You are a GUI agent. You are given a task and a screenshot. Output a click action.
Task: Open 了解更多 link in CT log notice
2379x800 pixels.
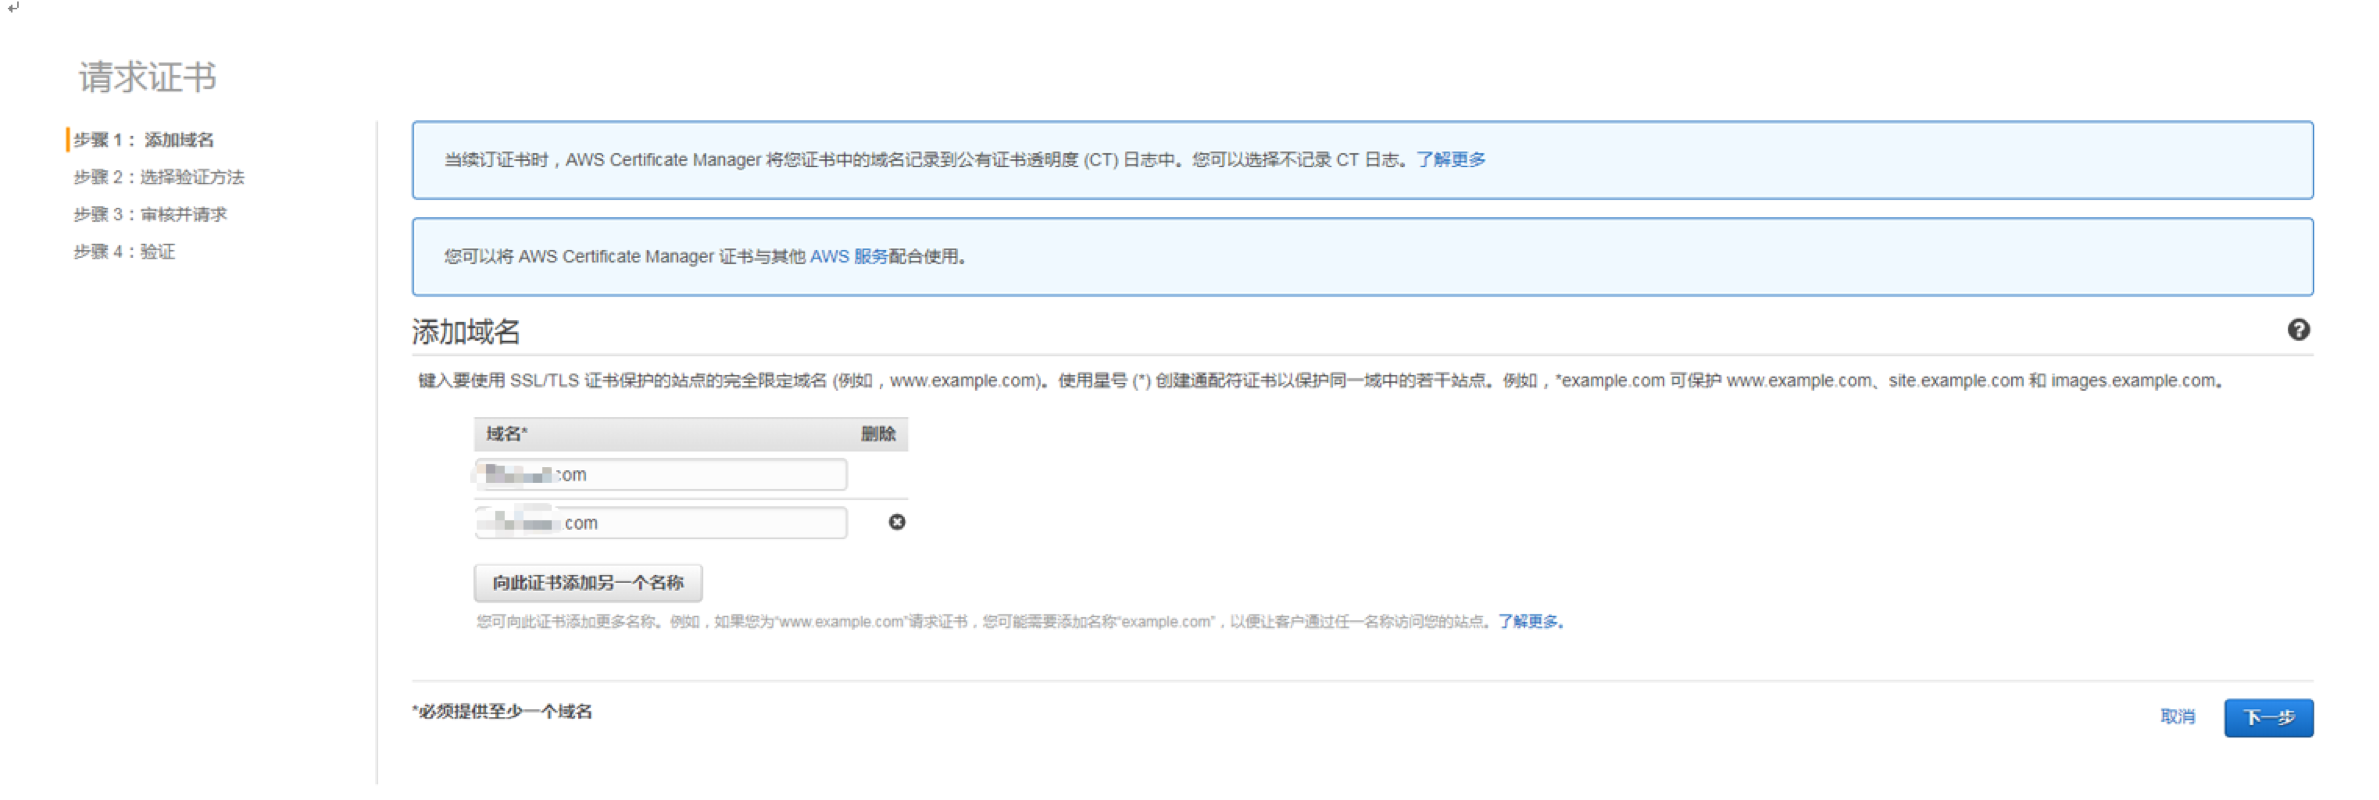(x=1450, y=160)
